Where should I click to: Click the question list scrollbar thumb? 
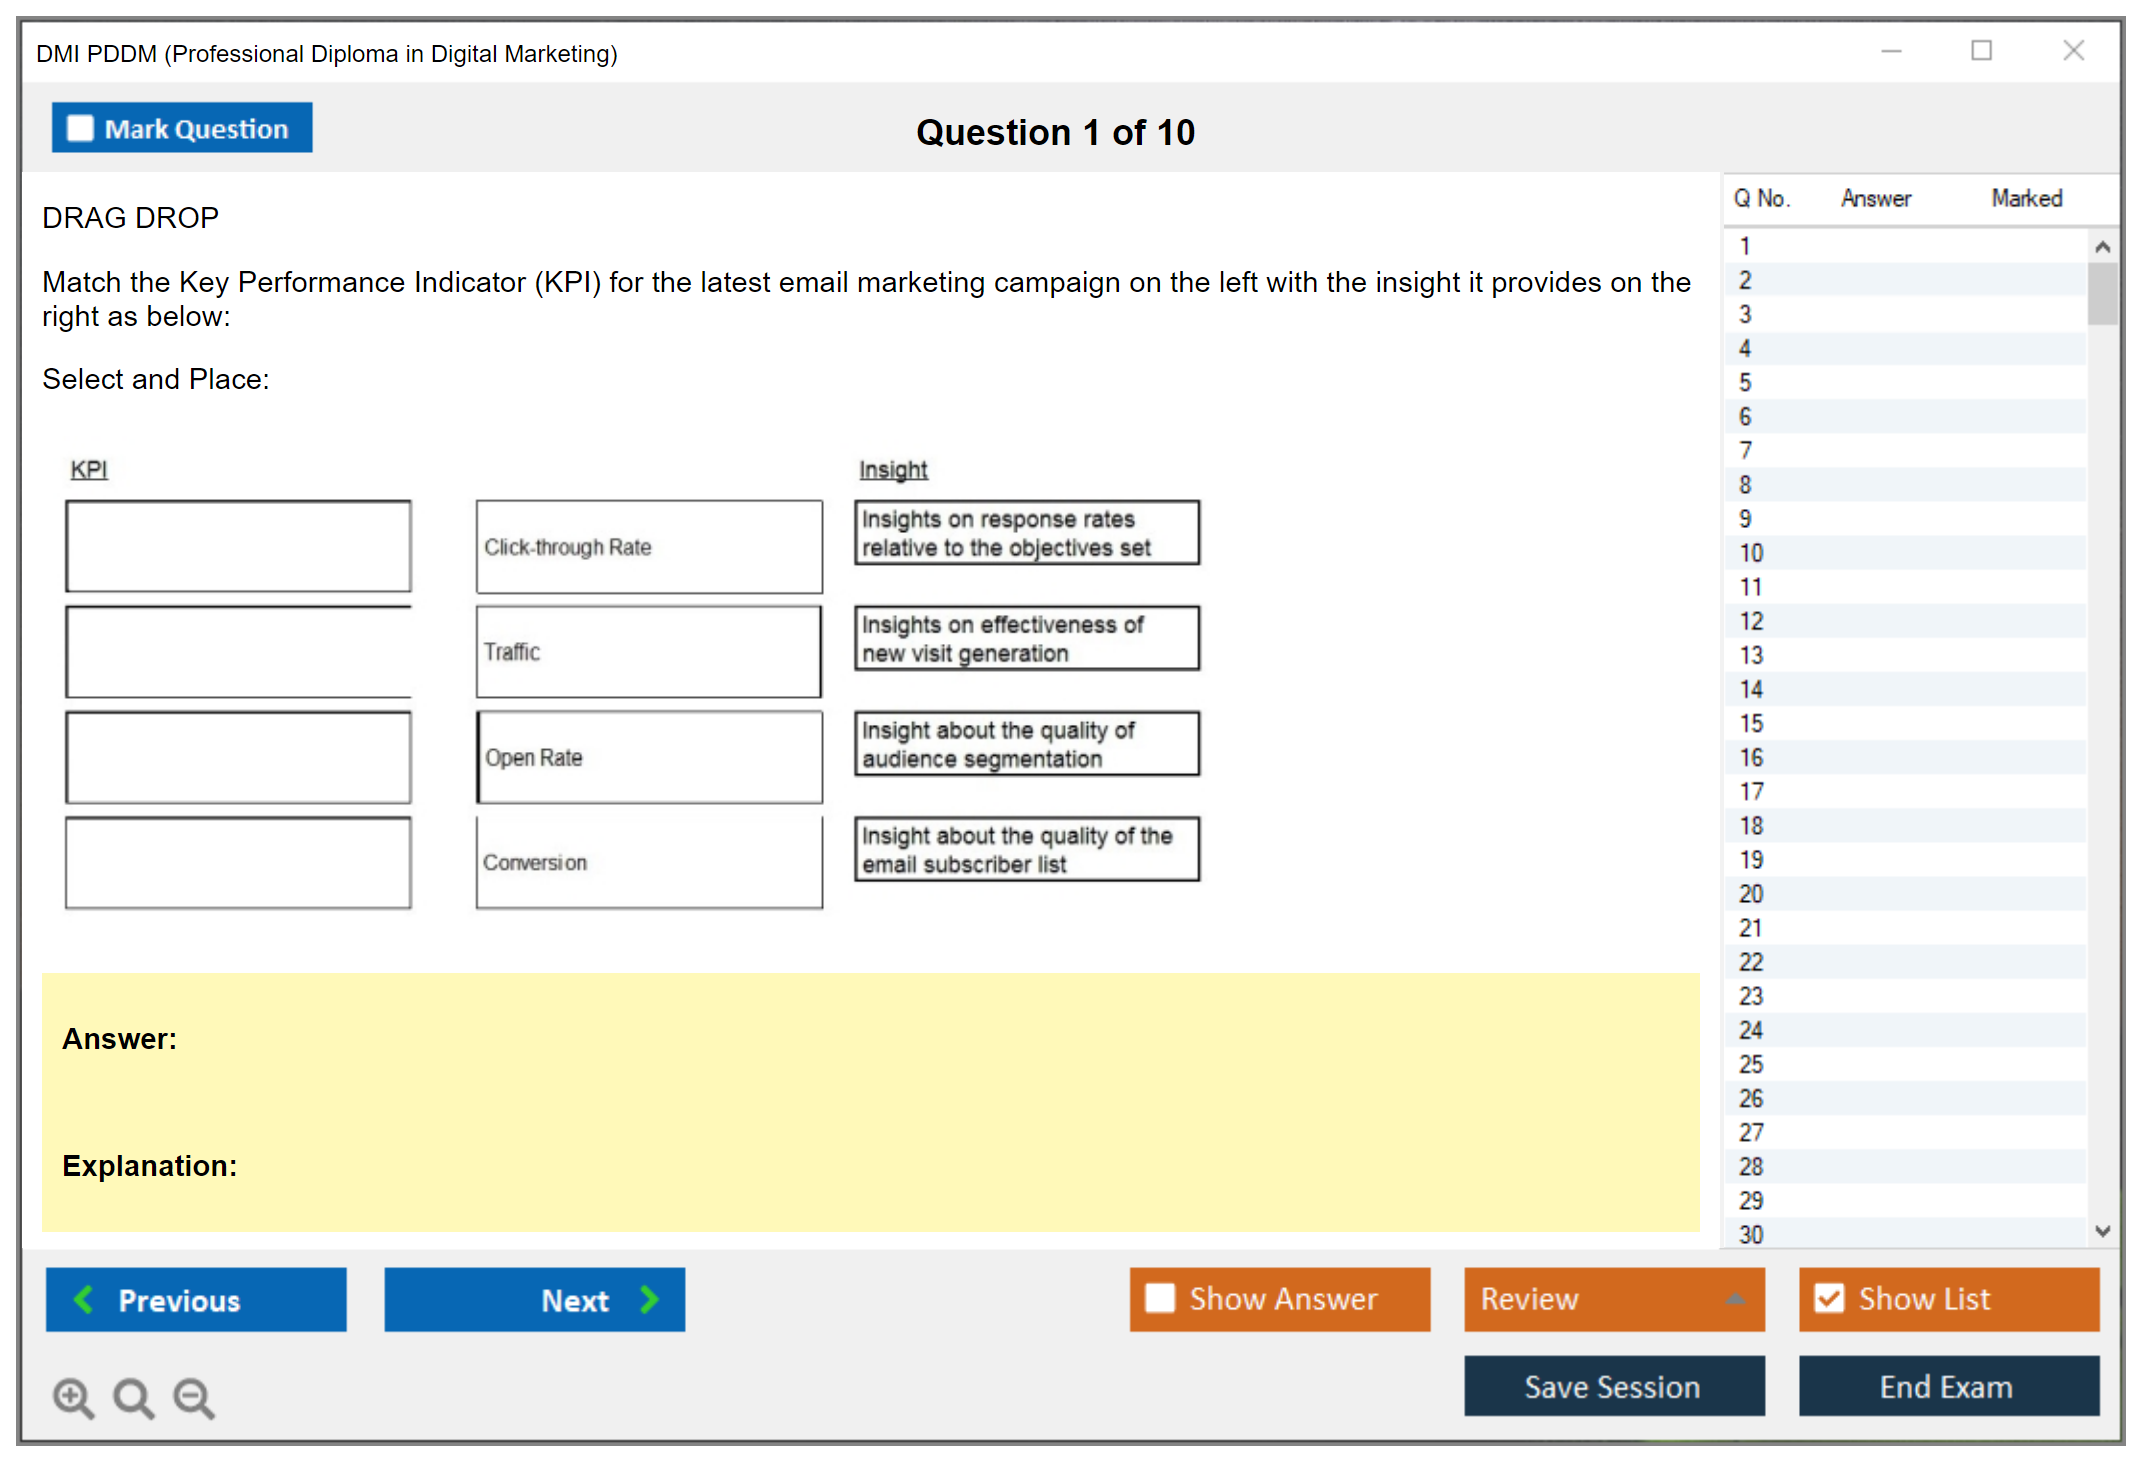click(2102, 294)
